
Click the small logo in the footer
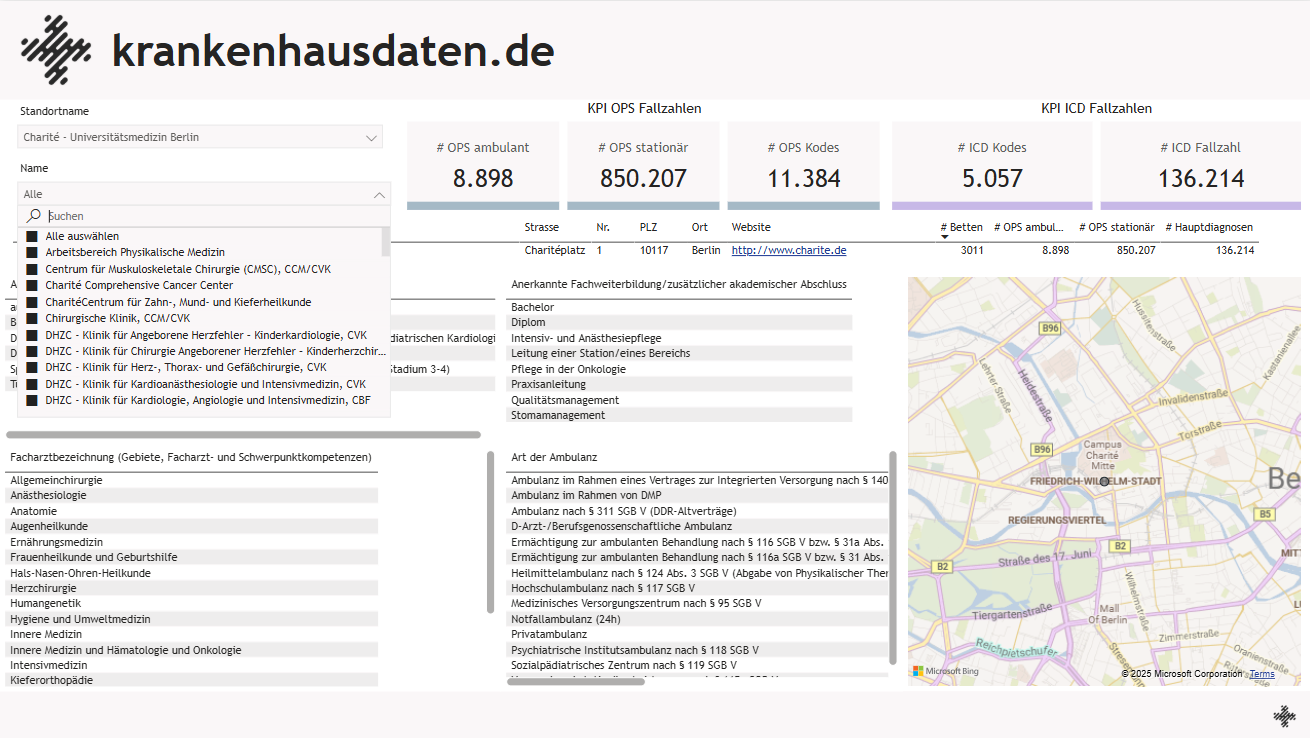(1284, 715)
